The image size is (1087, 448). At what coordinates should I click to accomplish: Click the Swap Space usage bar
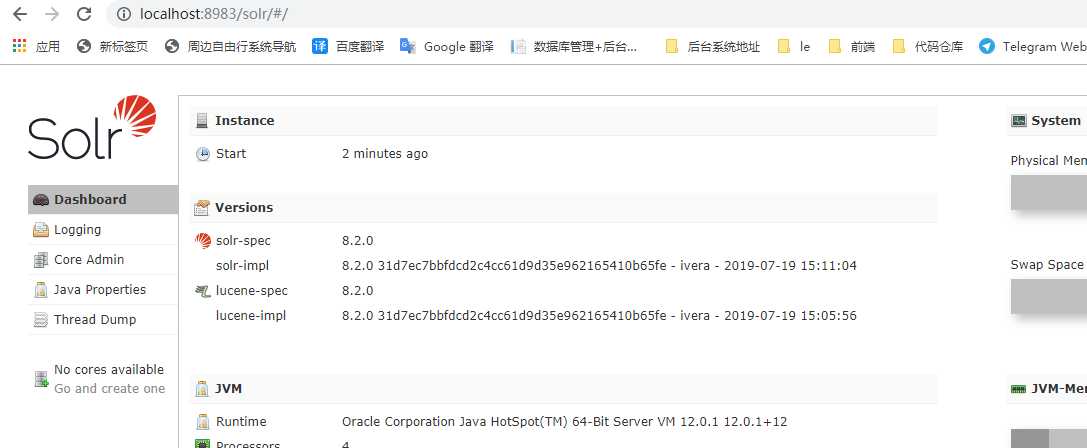pyautogui.click(x=1049, y=297)
